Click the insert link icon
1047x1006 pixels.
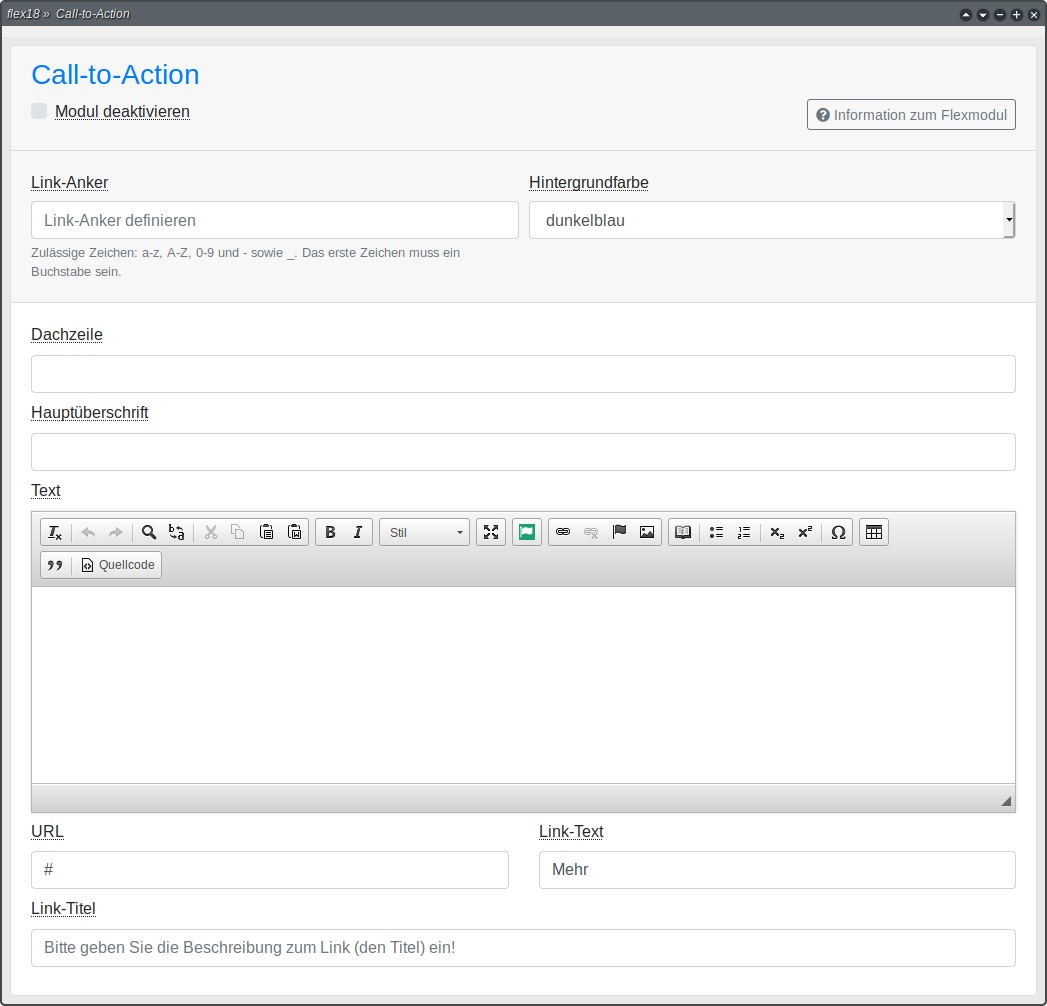click(563, 533)
